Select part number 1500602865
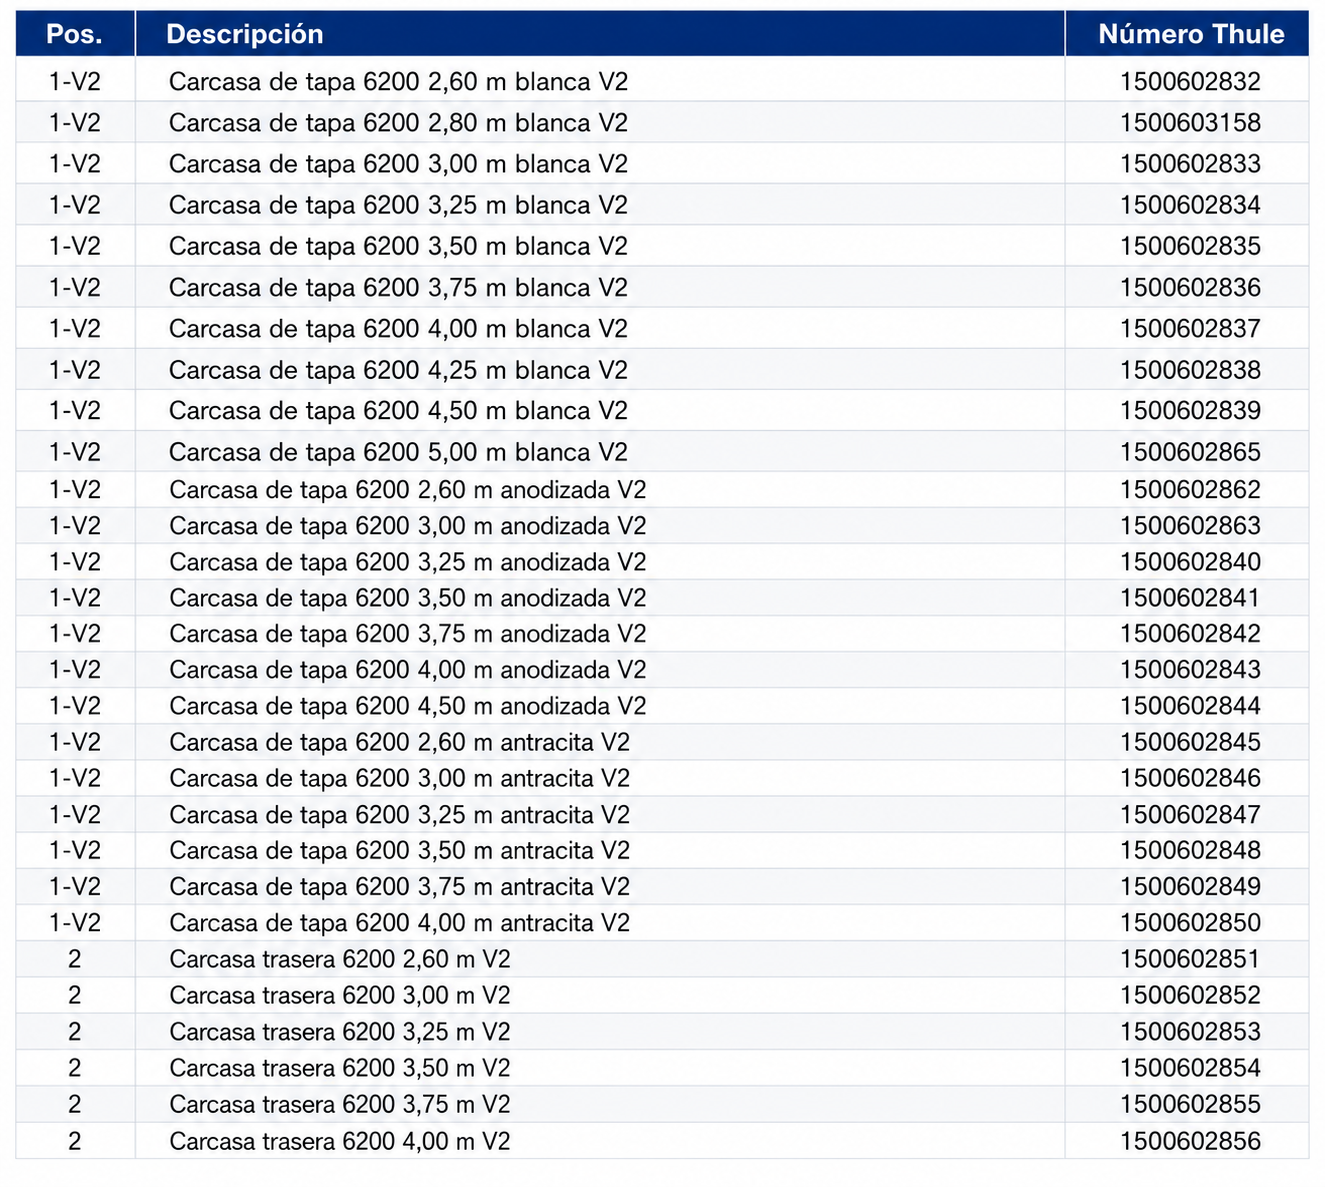The image size is (1325, 1187). pos(1190,452)
